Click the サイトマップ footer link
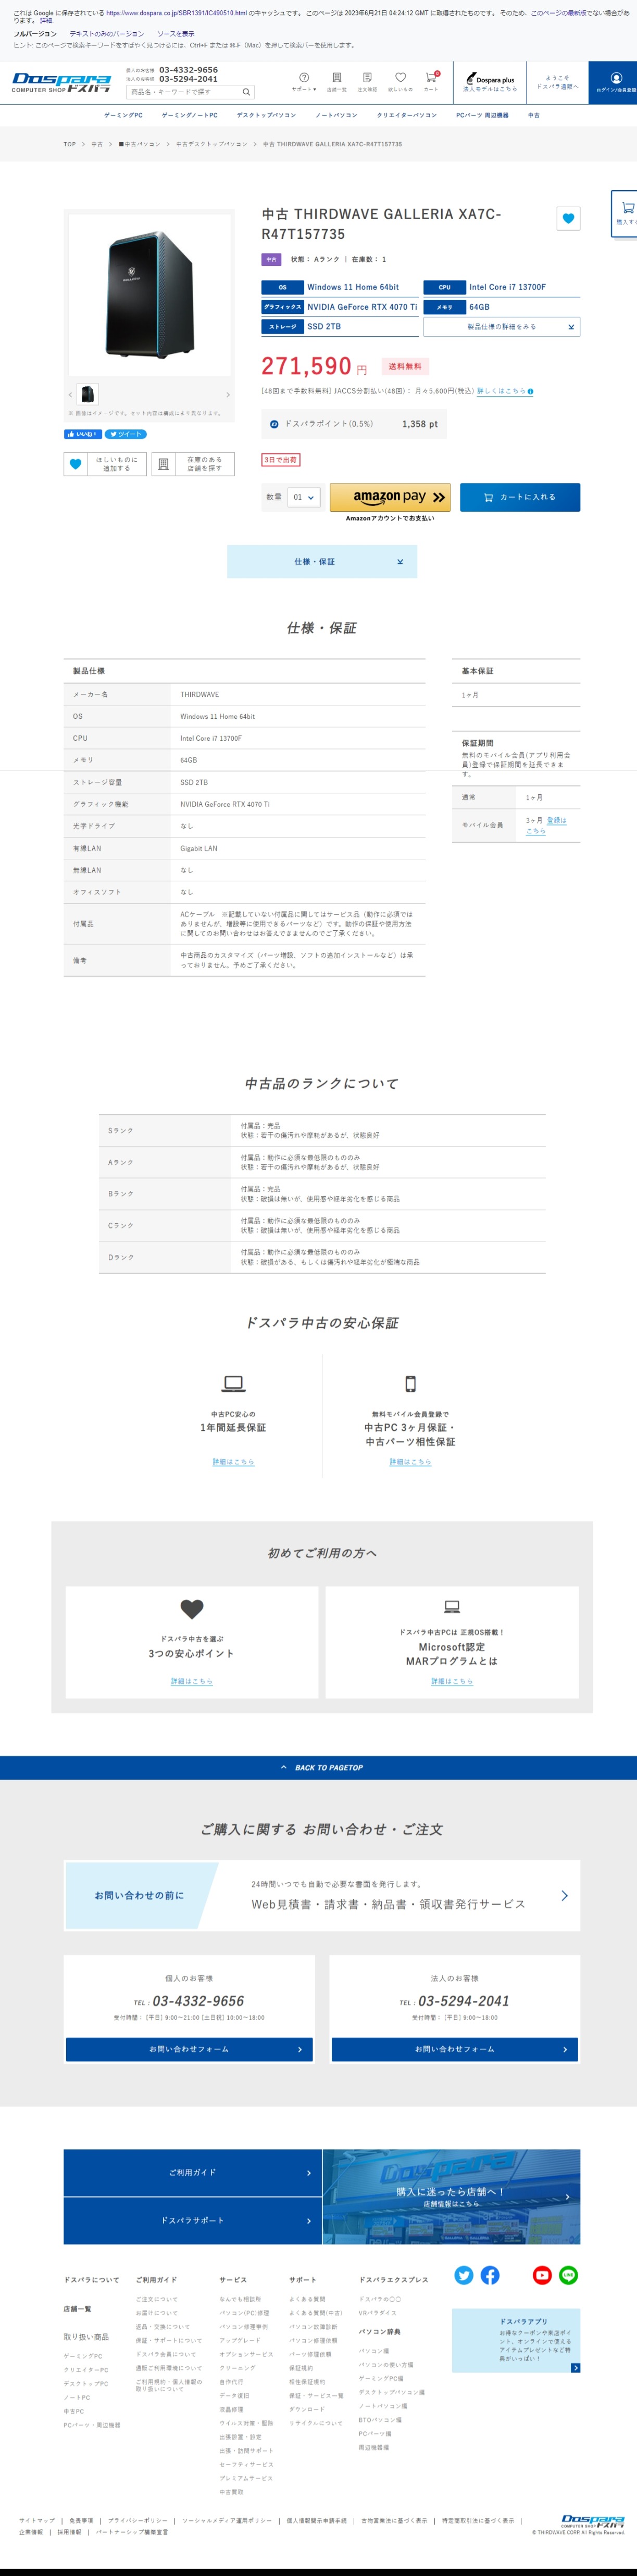Viewport: 637px width, 2576px height. click(x=37, y=2520)
